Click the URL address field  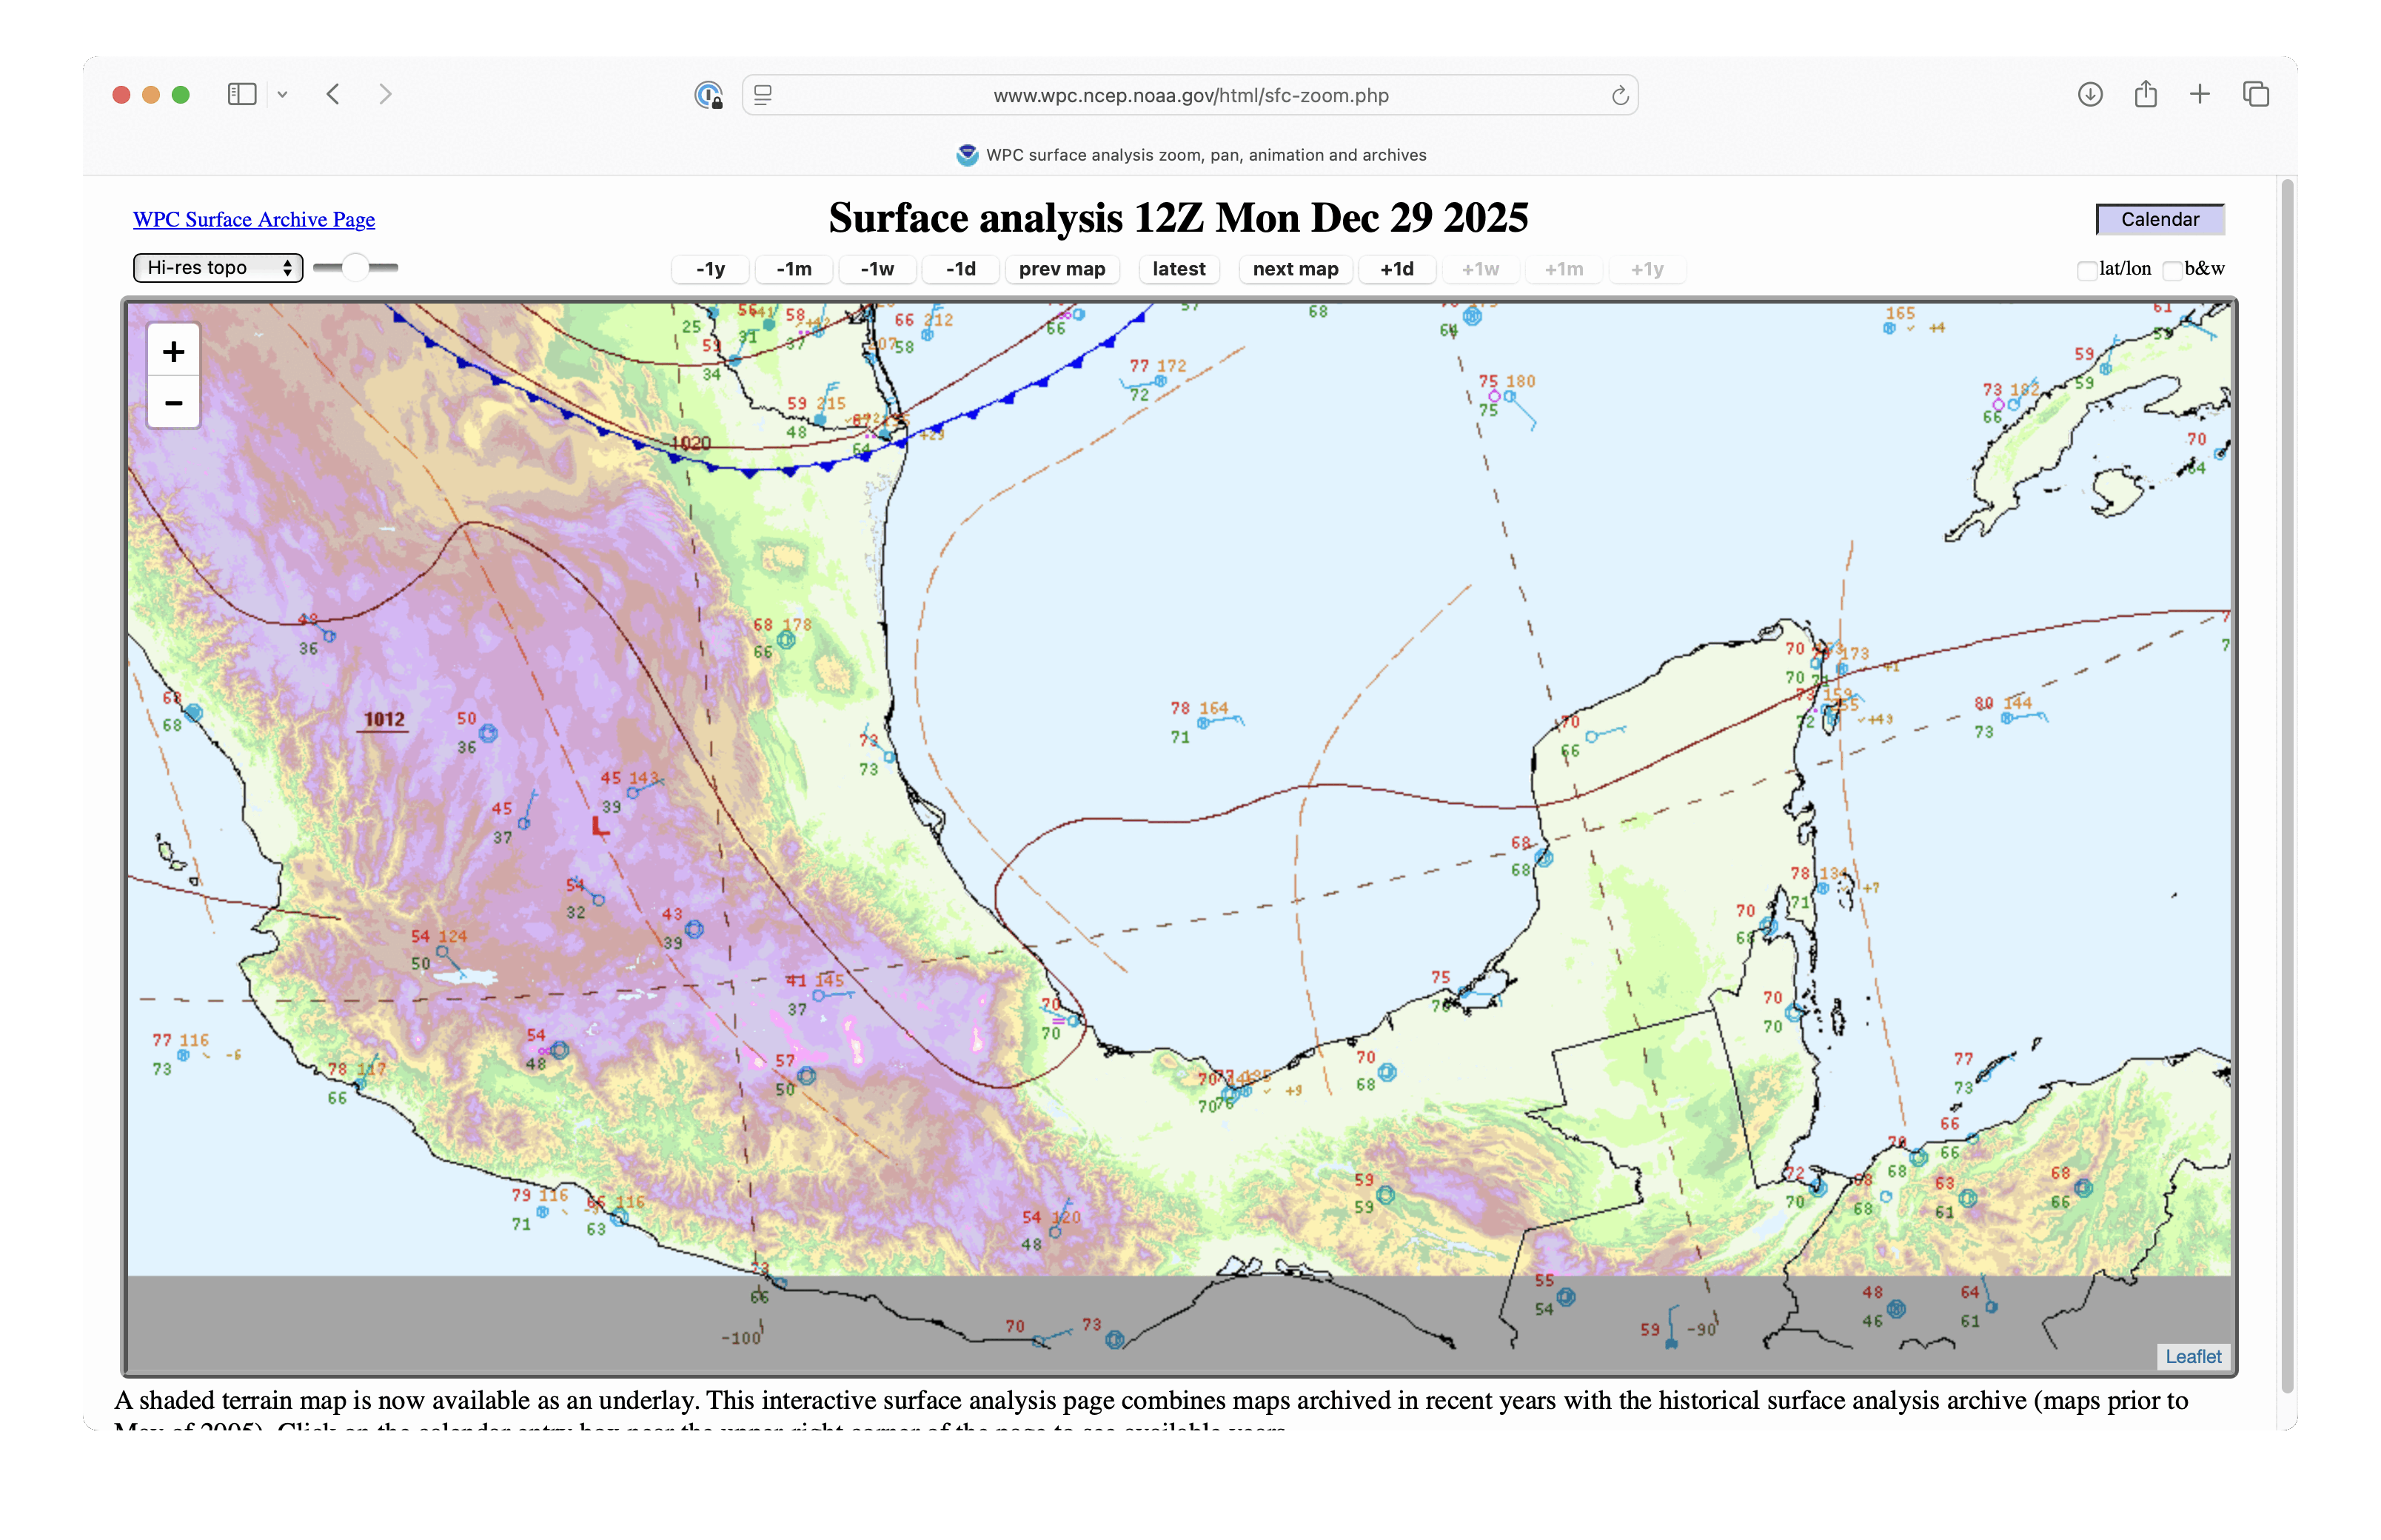click(1190, 96)
